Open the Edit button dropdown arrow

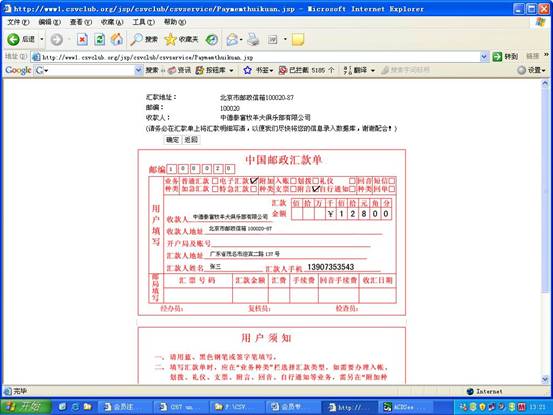point(285,39)
